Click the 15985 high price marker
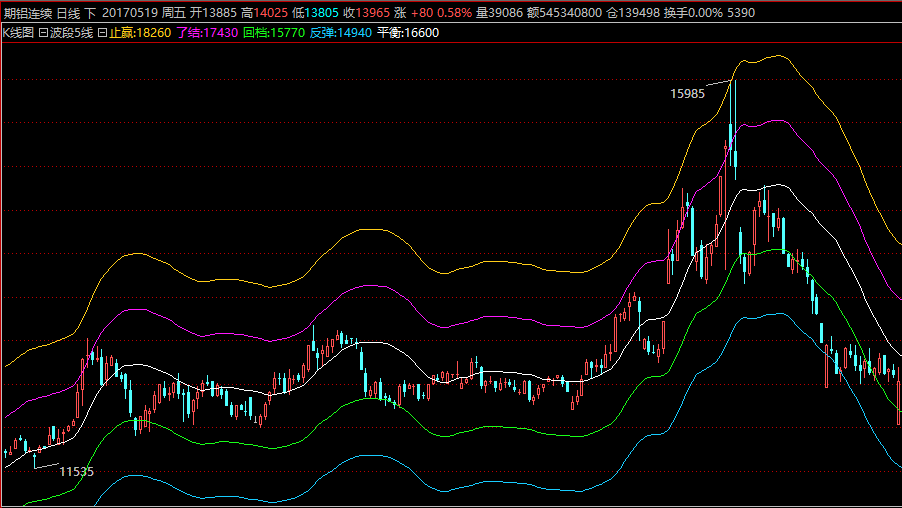 point(687,94)
